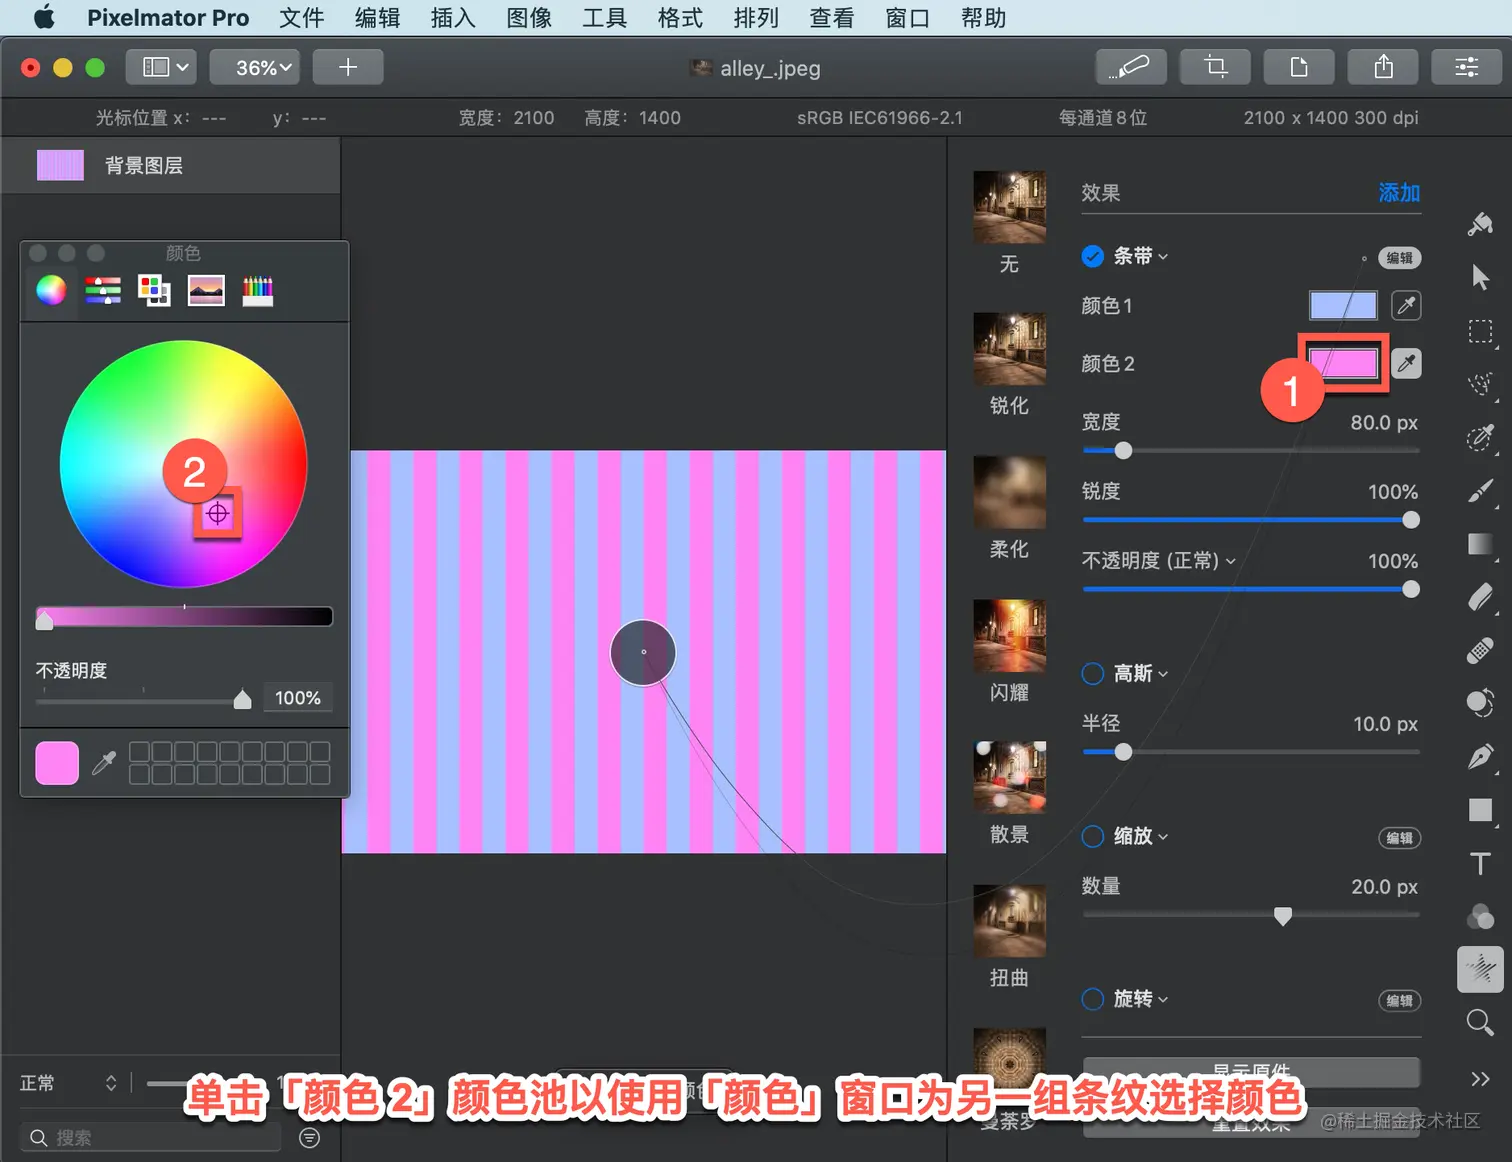Switch to image palettes picker
This screenshot has height=1162, width=1512.
[206, 290]
